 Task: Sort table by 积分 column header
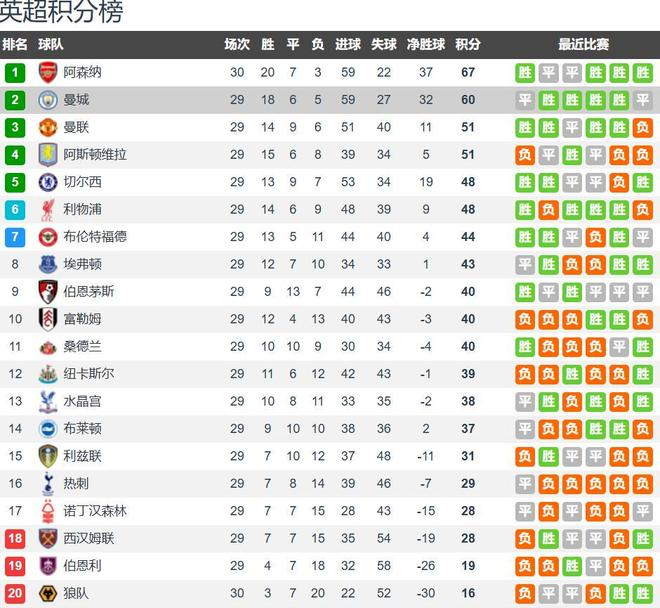[467, 44]
